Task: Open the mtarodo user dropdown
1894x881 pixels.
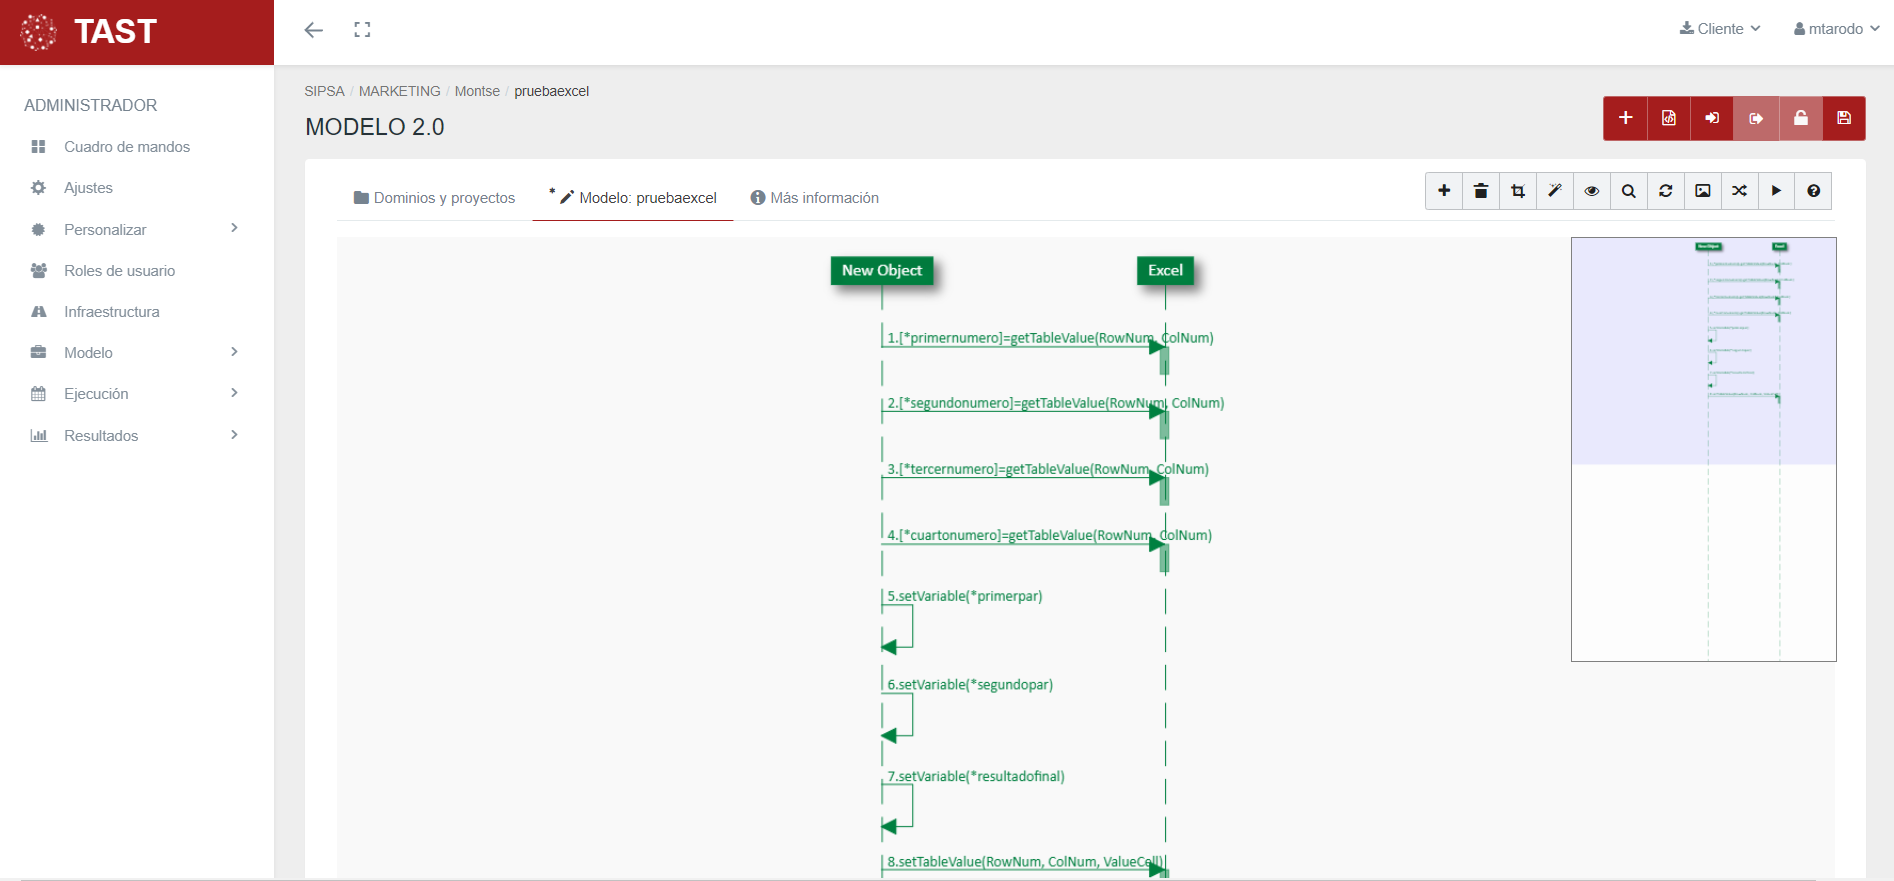Action: coord(1836,29)
